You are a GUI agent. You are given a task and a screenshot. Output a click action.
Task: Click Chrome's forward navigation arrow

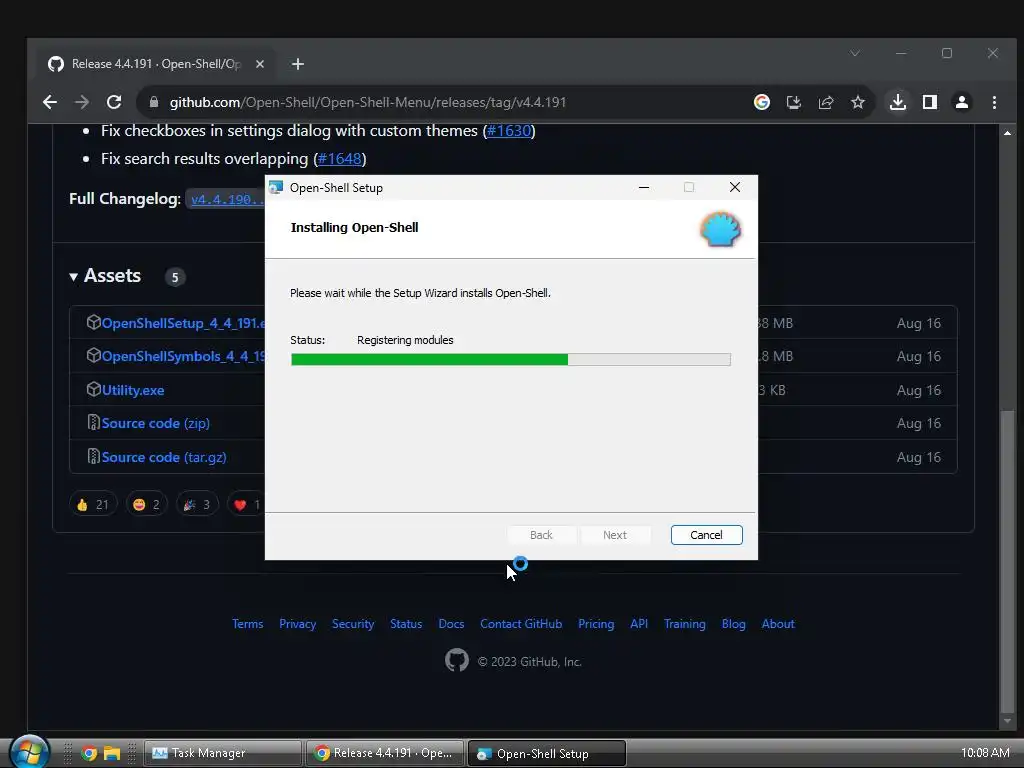[x=82, y=102]
